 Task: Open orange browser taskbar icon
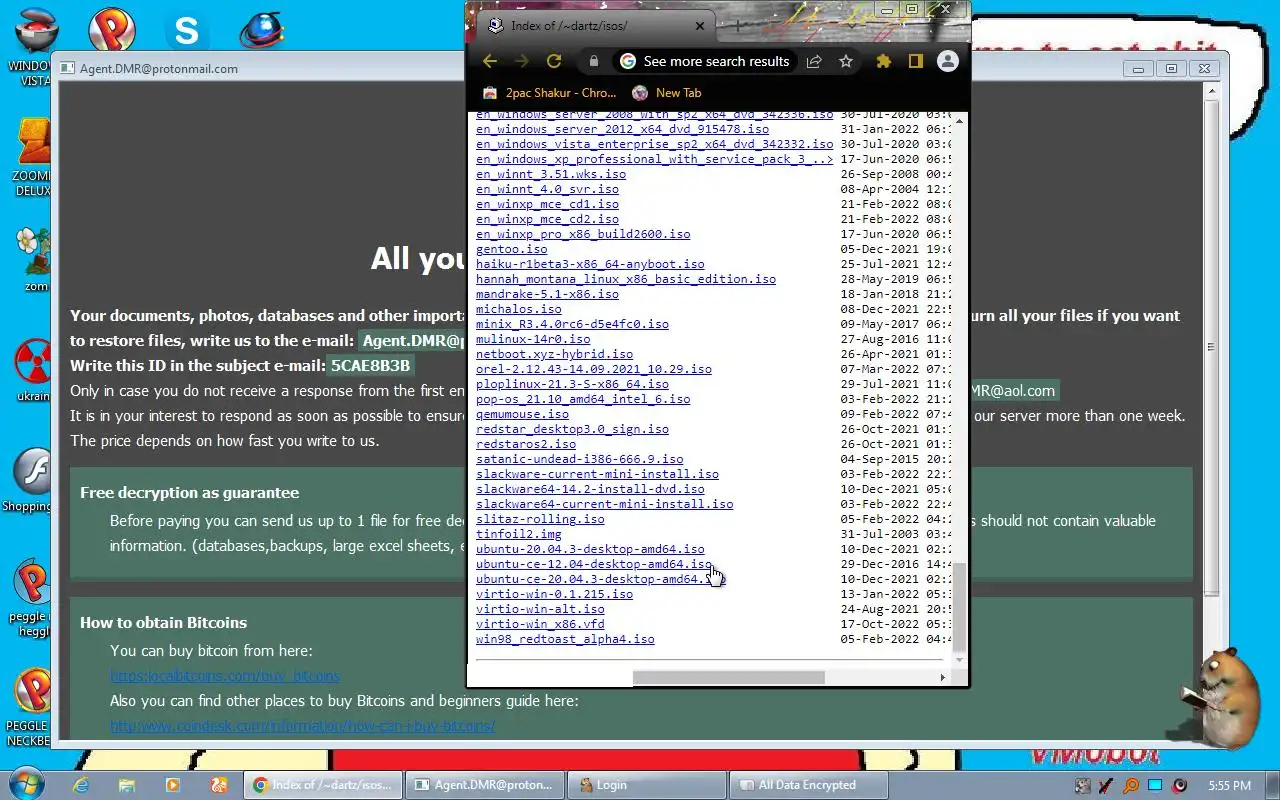(x=218, y=785)
